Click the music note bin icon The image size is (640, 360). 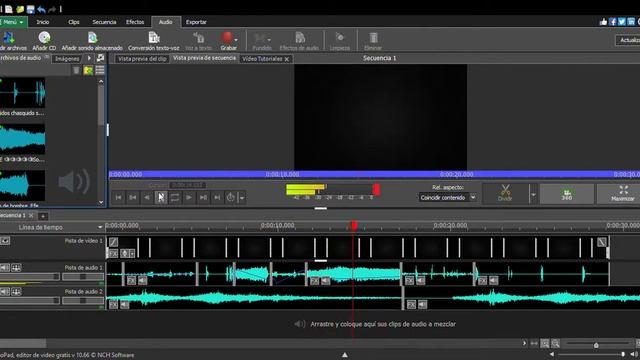pos(100,58)
